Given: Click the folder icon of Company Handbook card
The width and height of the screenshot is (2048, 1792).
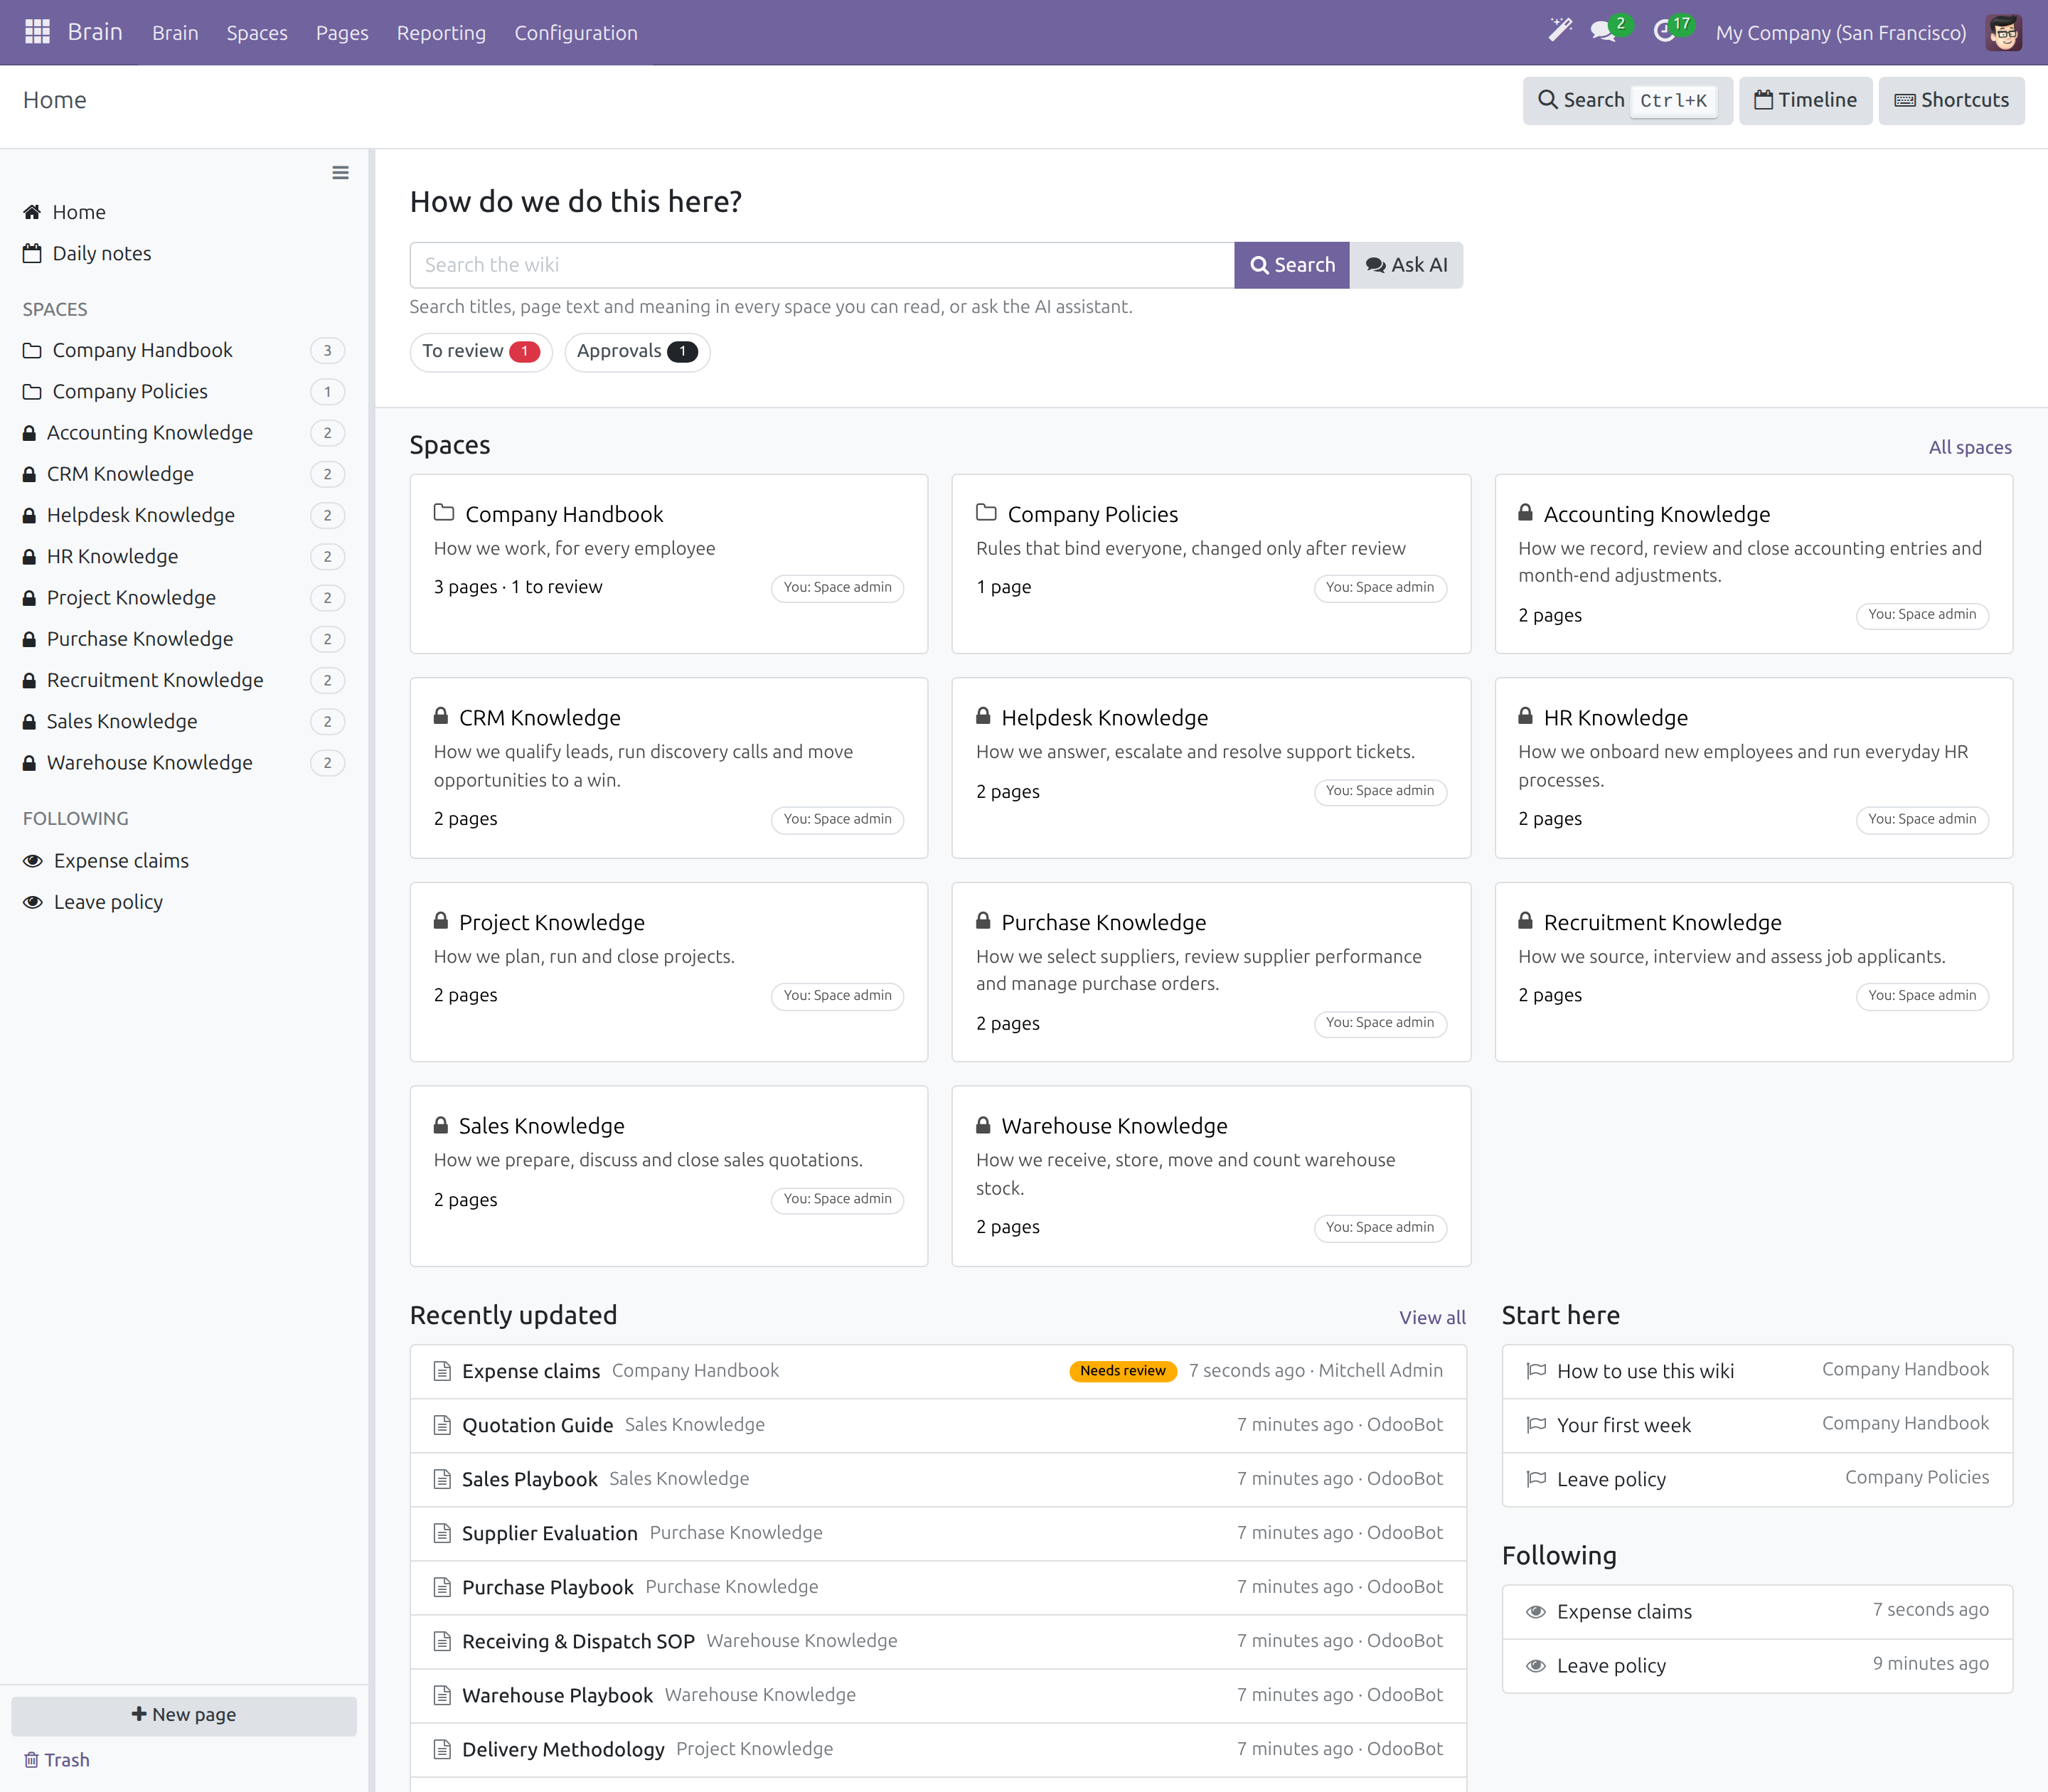Looking at the screenshot, I should [444, 513].
